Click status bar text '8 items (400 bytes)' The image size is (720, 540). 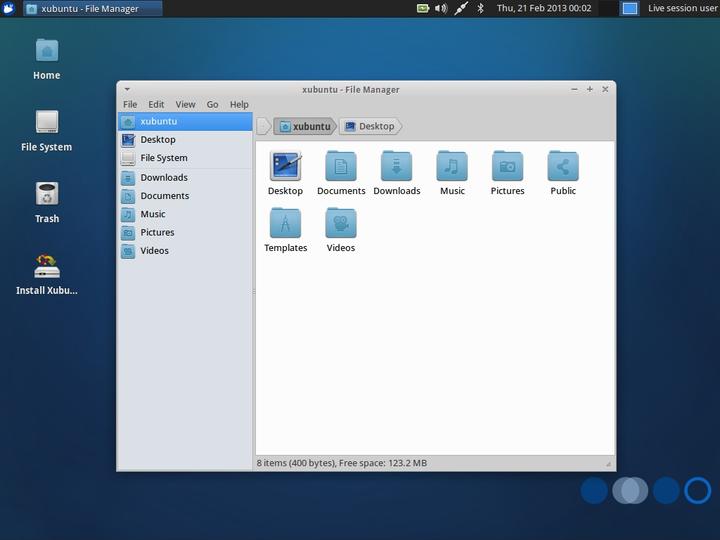click(x=295, y=463)
